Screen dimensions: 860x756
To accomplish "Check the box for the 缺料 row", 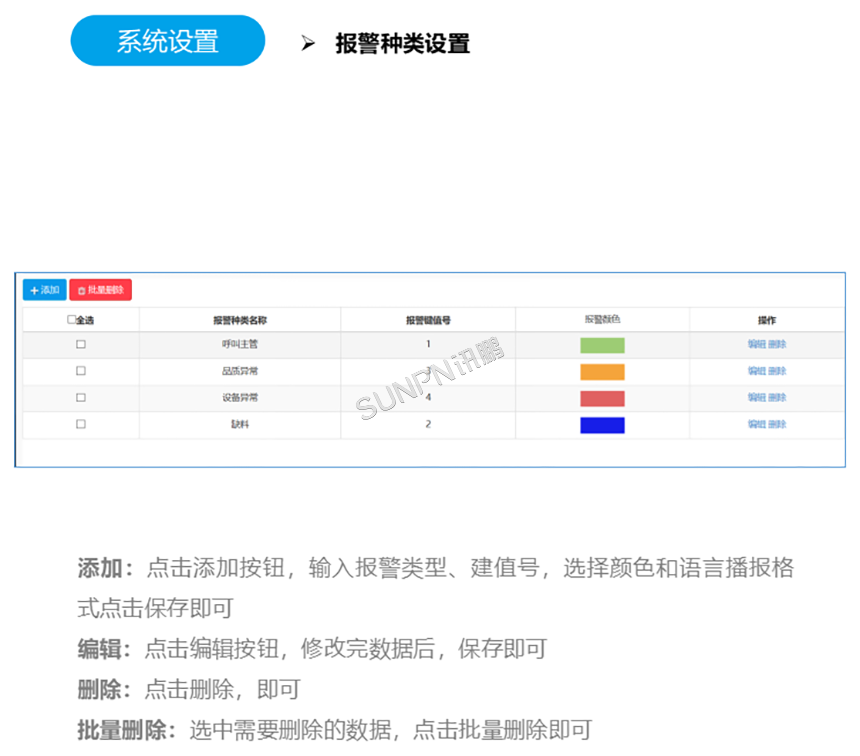I will 81,424.
